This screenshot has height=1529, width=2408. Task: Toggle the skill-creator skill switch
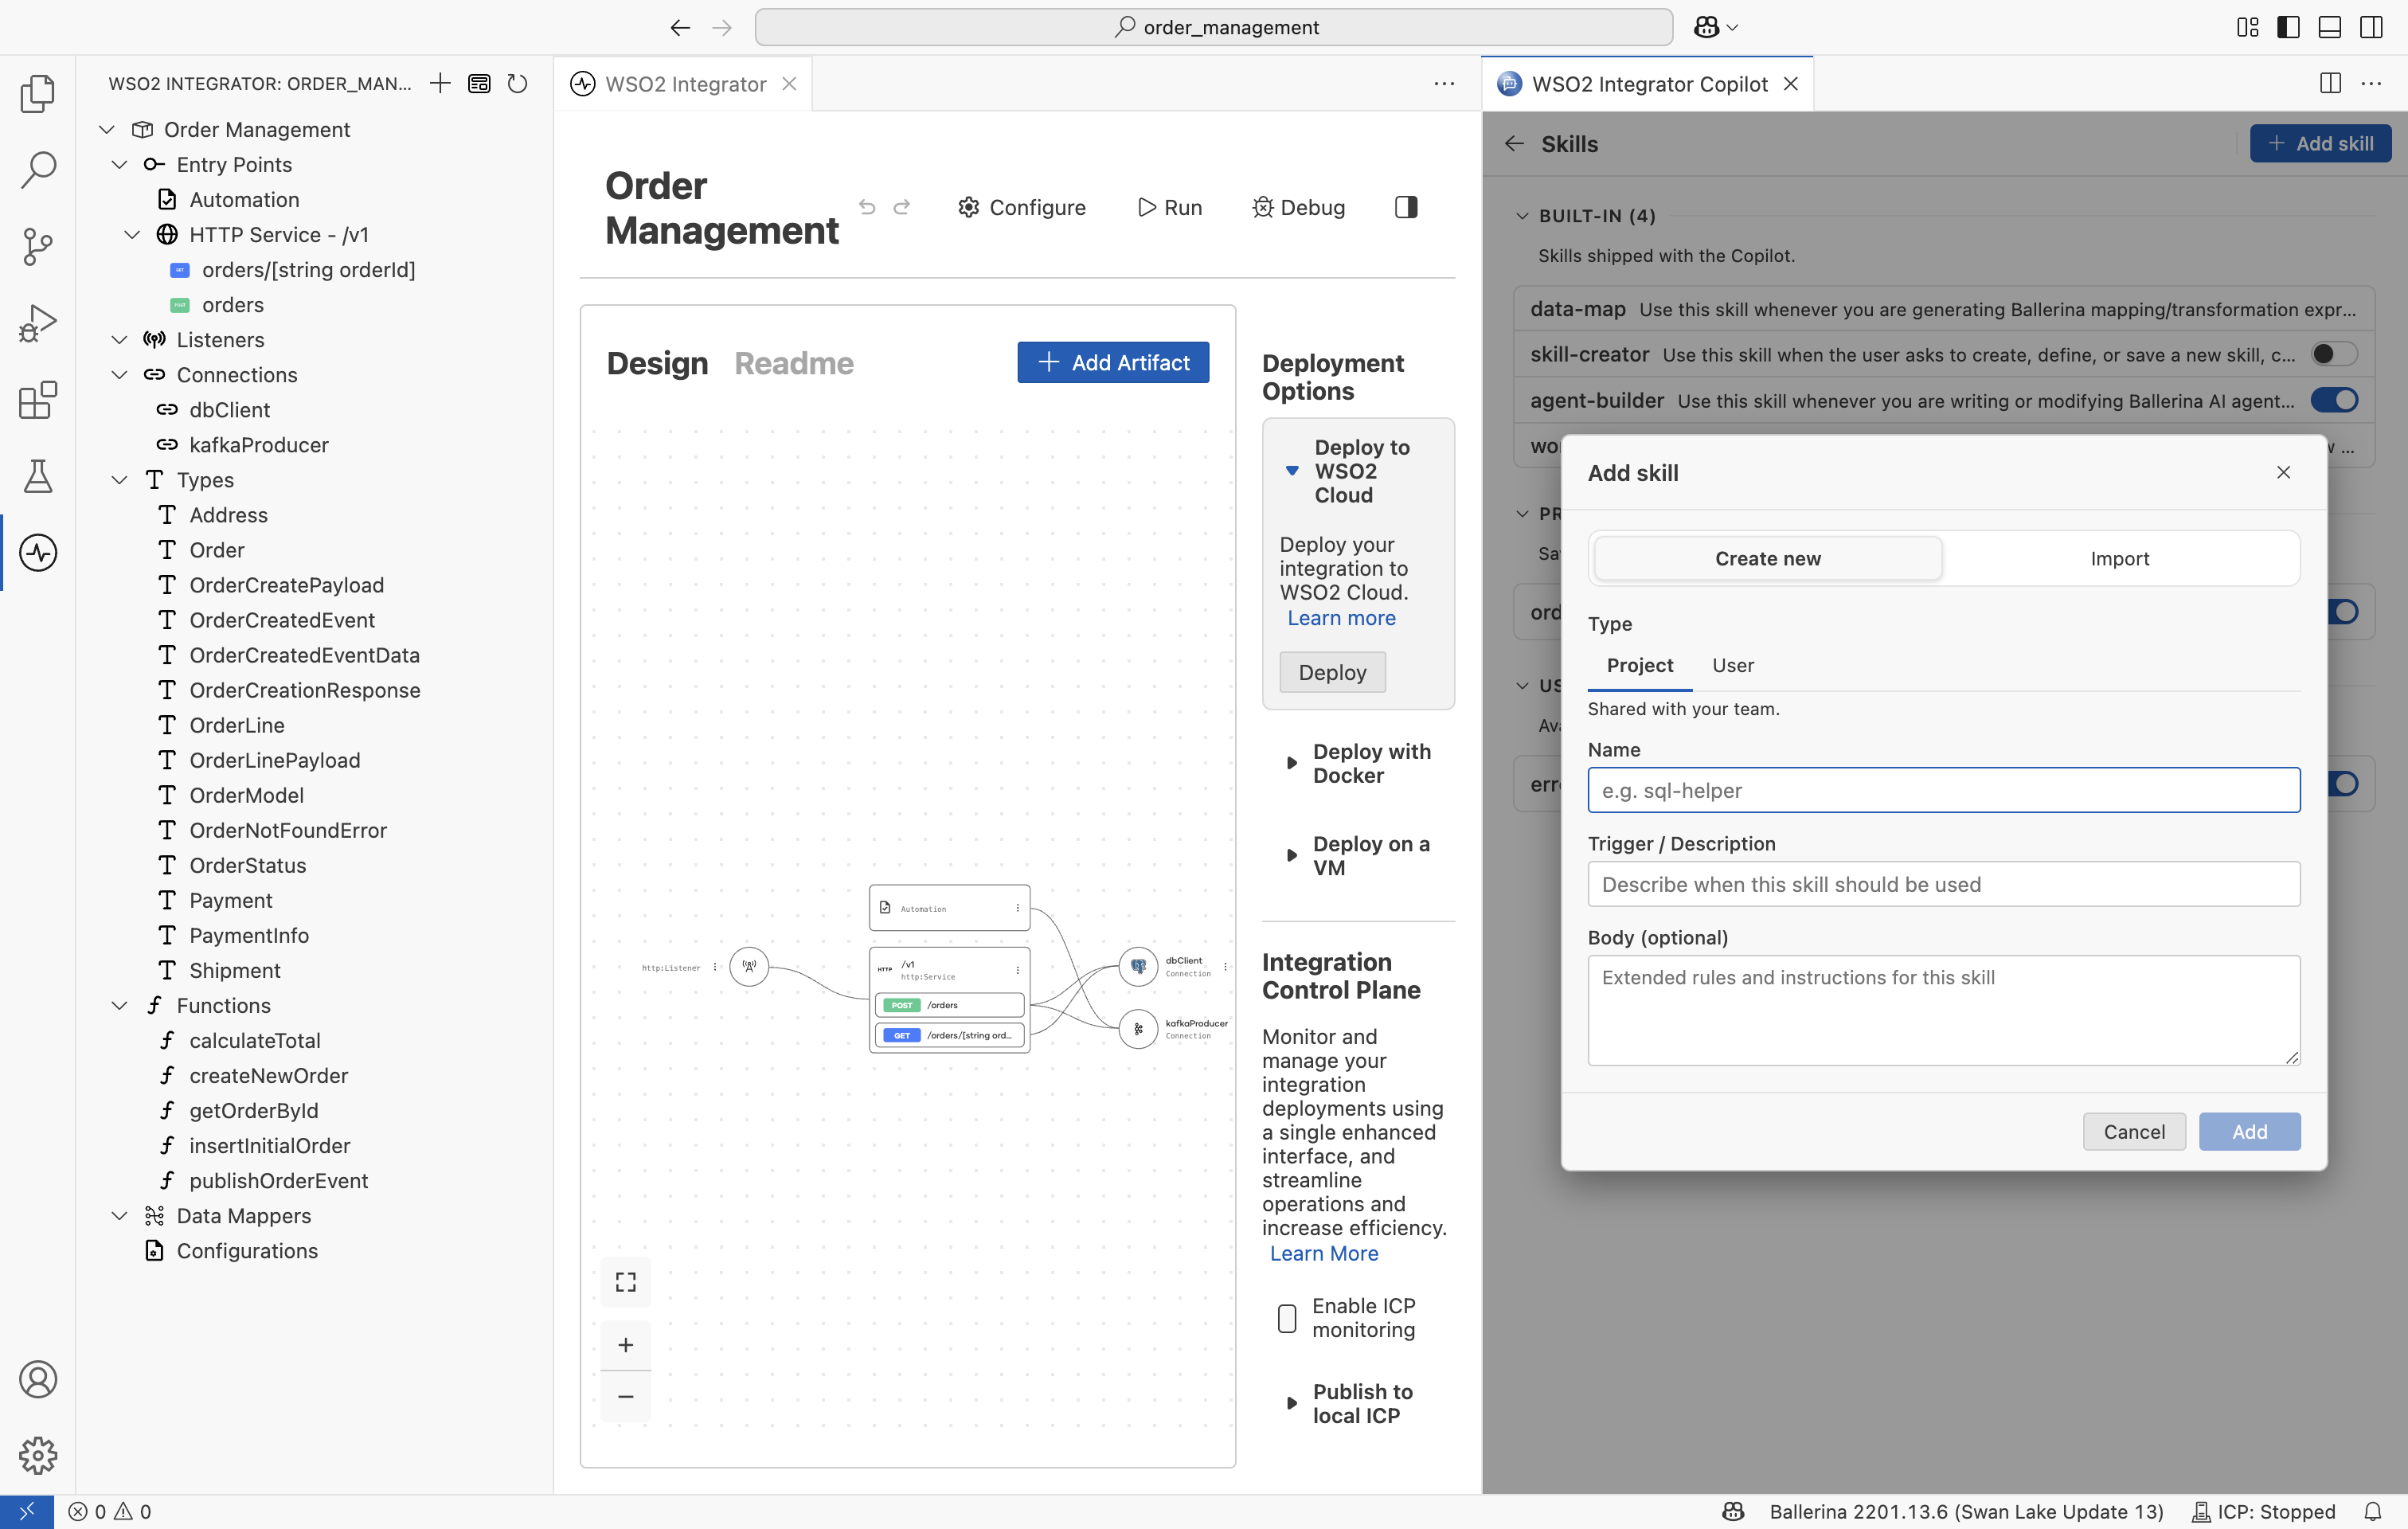(2334, 354)
